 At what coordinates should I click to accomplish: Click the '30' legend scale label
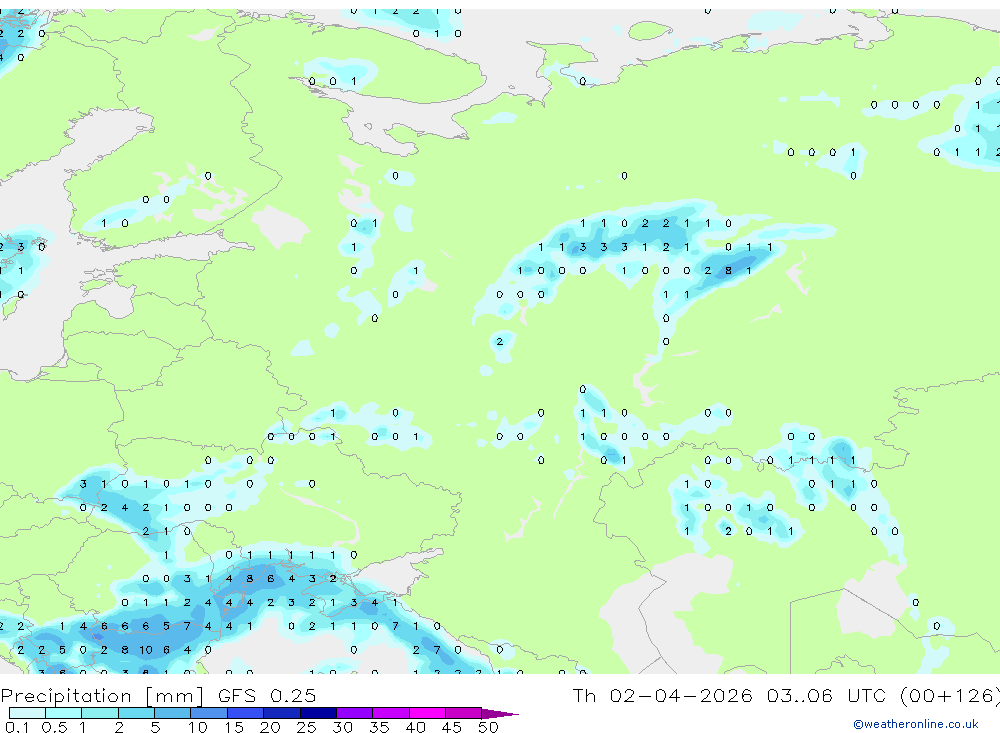[342, 727]
